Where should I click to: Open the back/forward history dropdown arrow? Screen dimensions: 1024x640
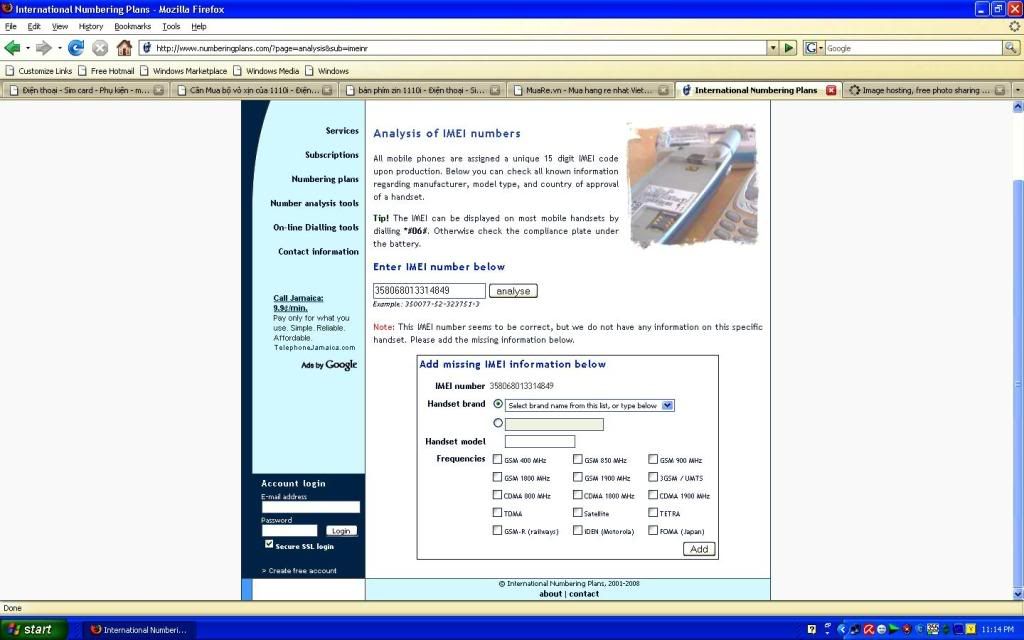[59, 48]
